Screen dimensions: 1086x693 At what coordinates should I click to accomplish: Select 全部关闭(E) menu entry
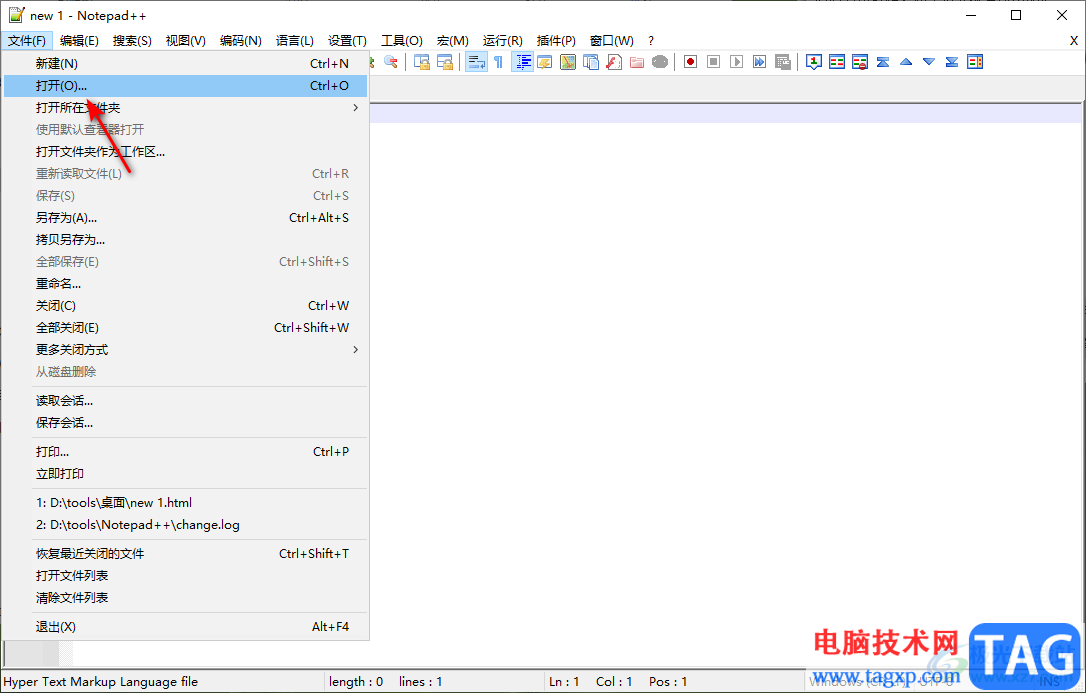pyautogui.click(x=186, y=327)
